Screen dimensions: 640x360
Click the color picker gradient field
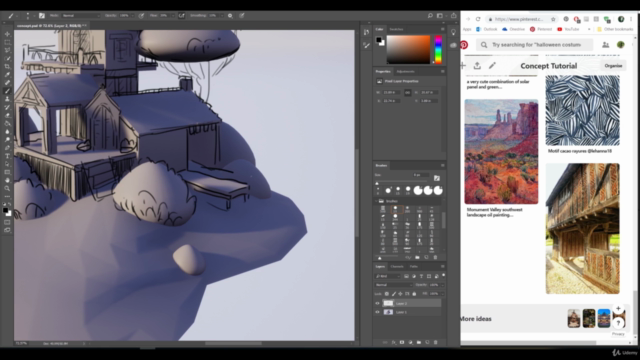coord(408,49)
